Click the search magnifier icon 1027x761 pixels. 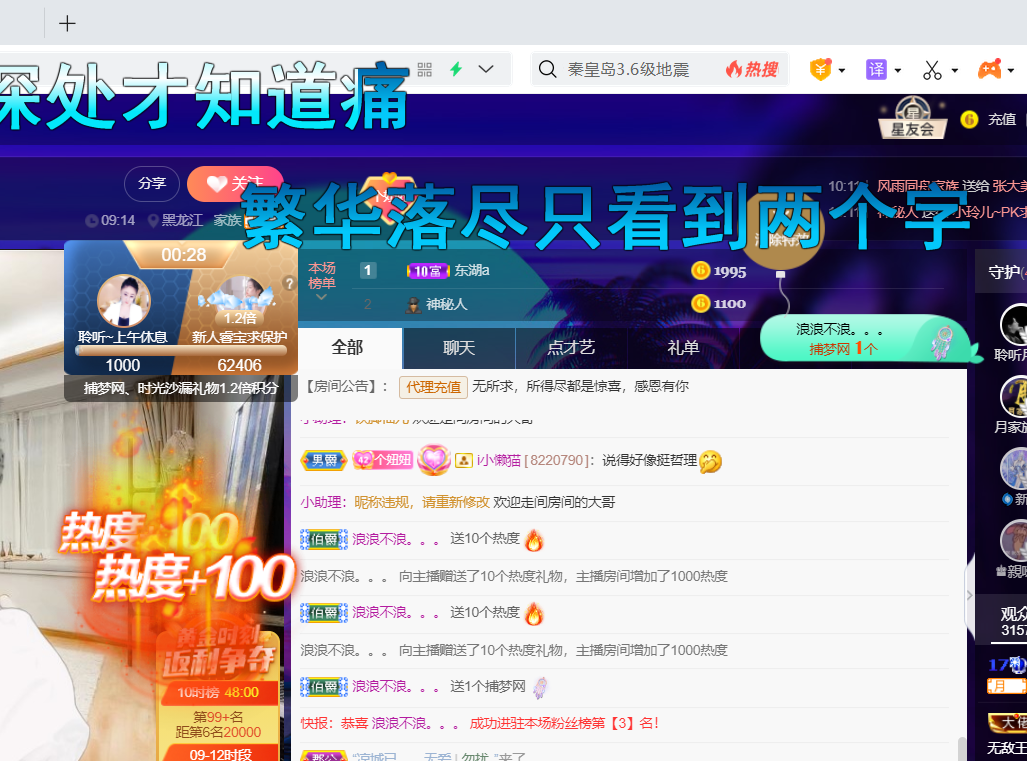point(548,69)
